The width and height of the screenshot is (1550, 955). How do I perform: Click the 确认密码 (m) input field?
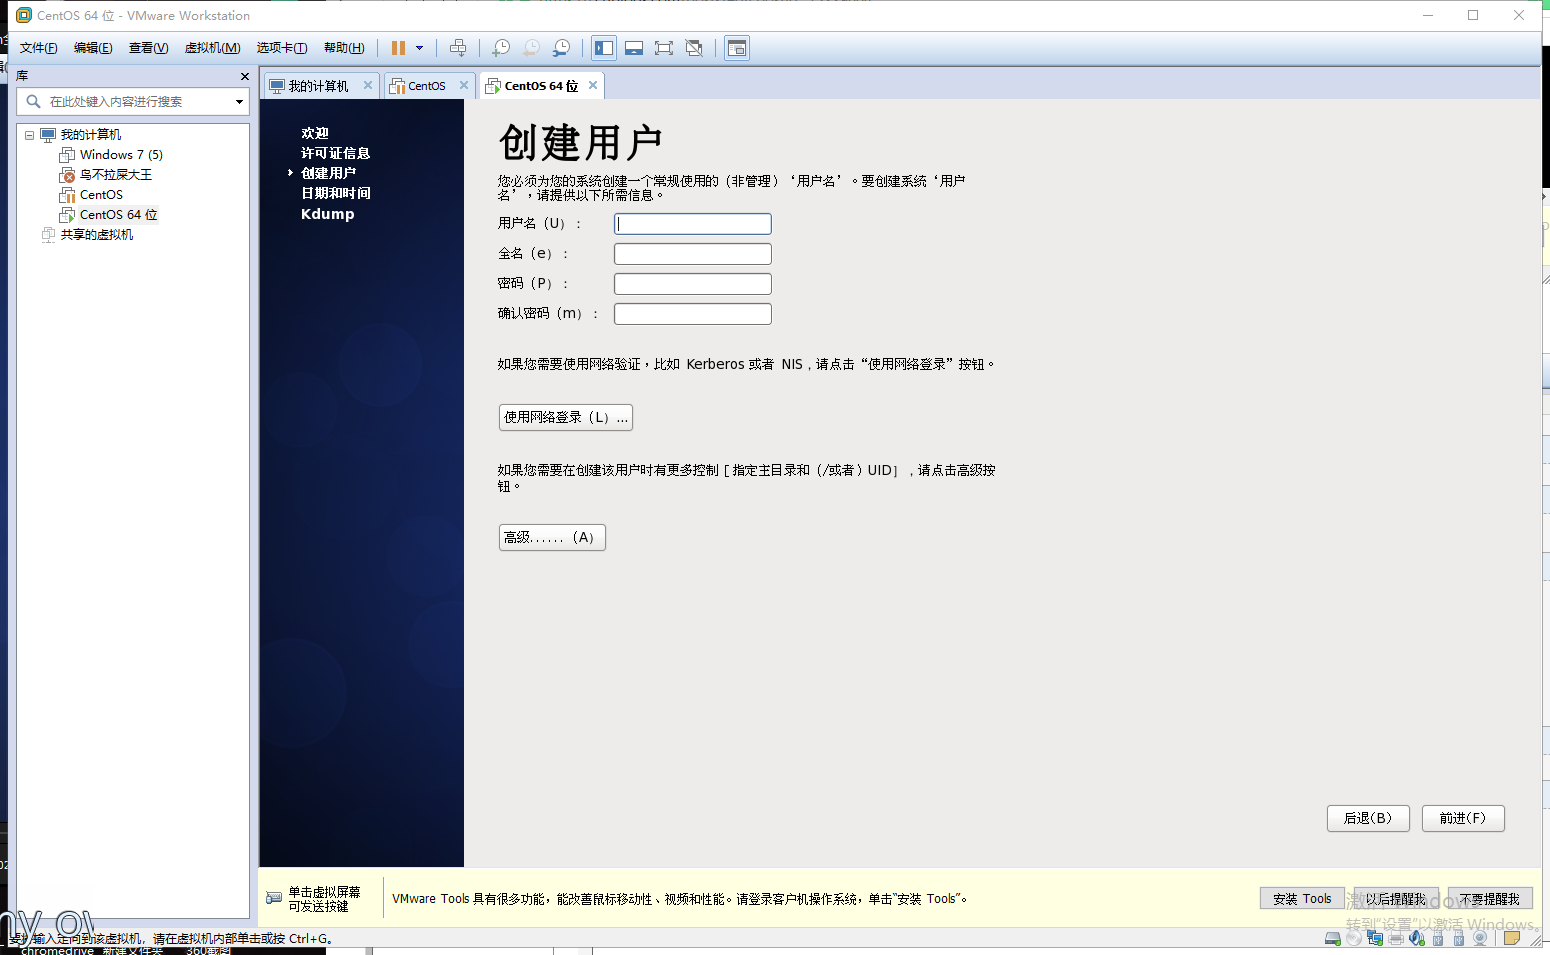[x=693, y=314]
